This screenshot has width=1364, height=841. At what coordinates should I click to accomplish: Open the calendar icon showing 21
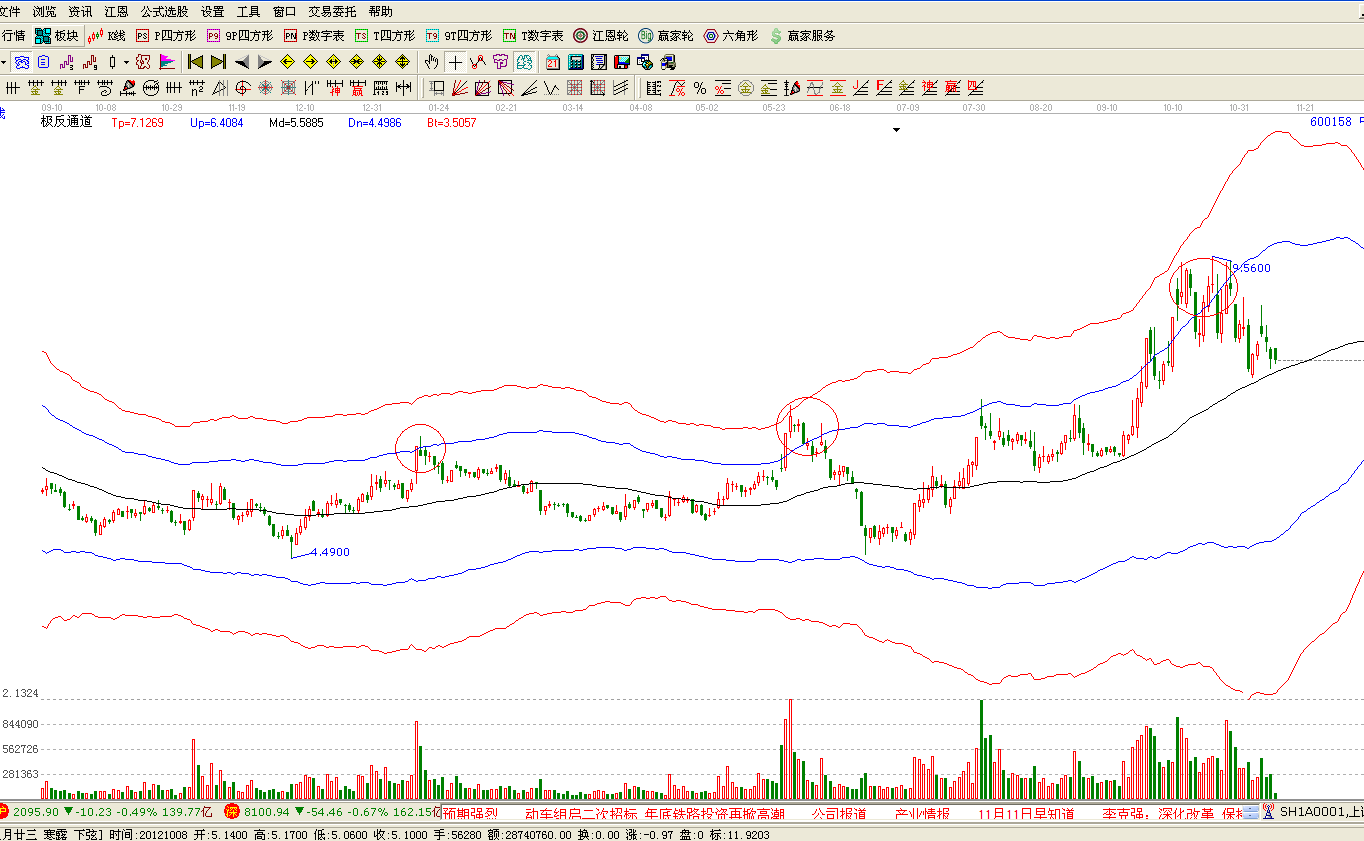(x=552, y=62)
